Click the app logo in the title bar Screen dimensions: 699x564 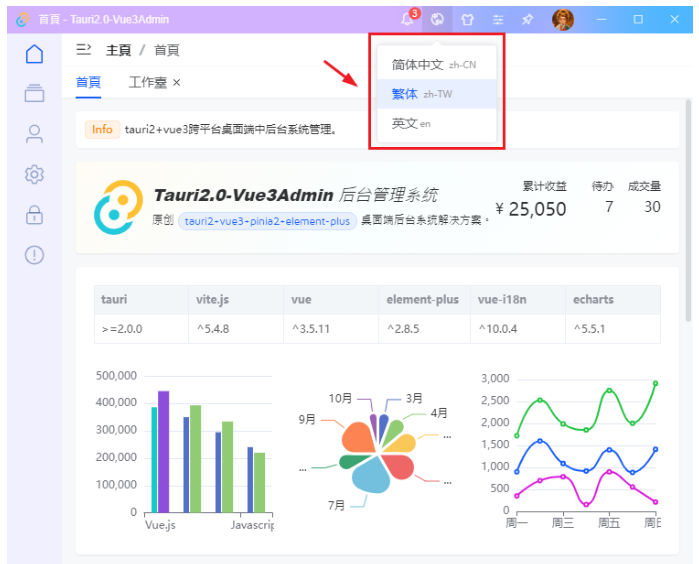click(x=22, y=20)
